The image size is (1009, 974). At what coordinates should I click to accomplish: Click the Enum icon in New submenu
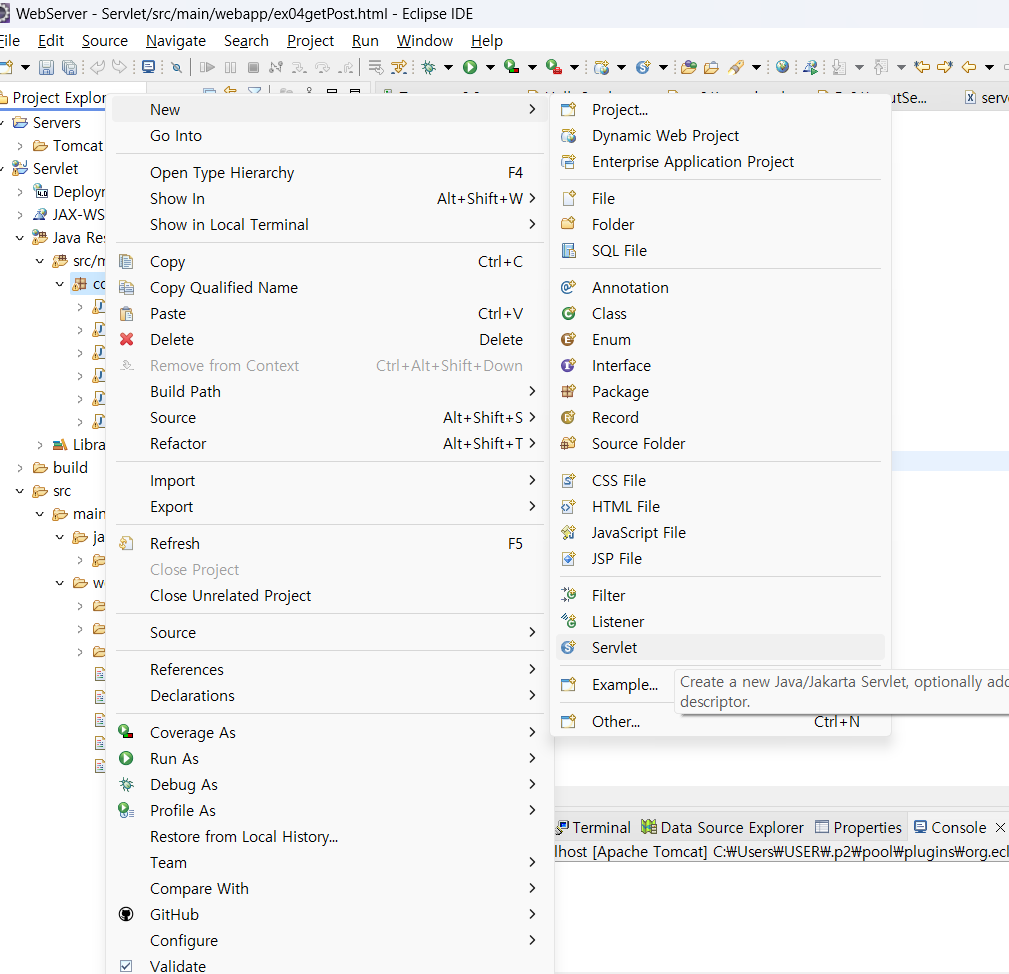(568, 339)
